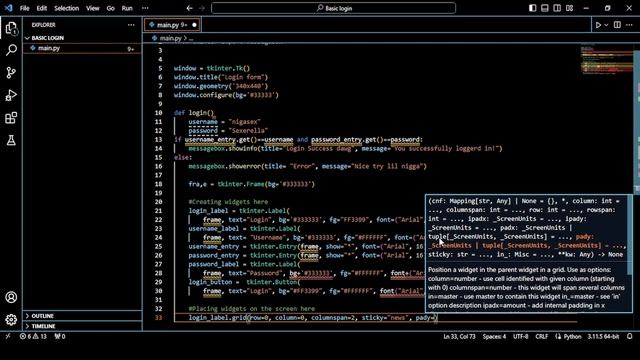Open the Edit menu
The height and width of the screenshot is (360, 640).
[42, 8]
